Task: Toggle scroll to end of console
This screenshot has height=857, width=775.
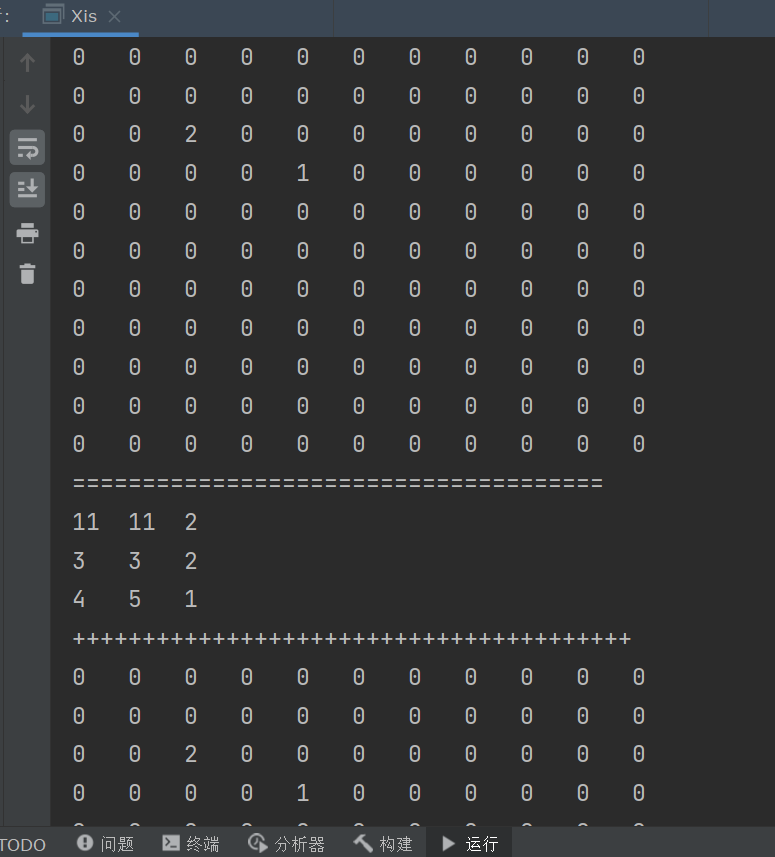Action: point(27,189)
